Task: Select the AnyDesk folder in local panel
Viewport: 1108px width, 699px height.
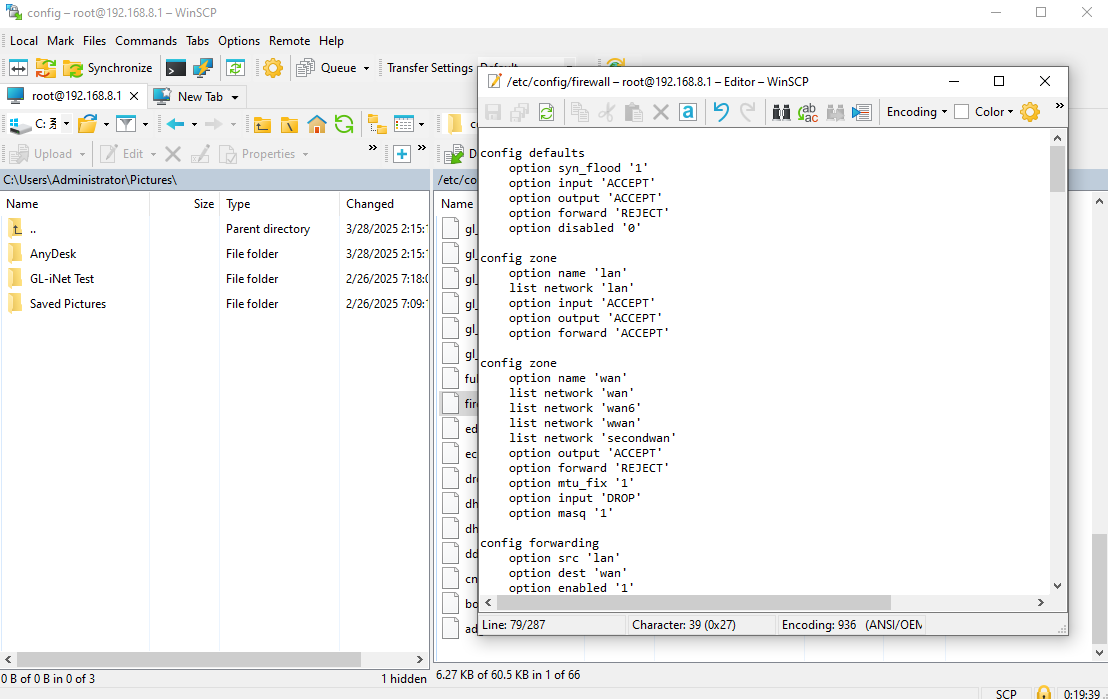Action: pyautogui.click(x=53, y=254)
